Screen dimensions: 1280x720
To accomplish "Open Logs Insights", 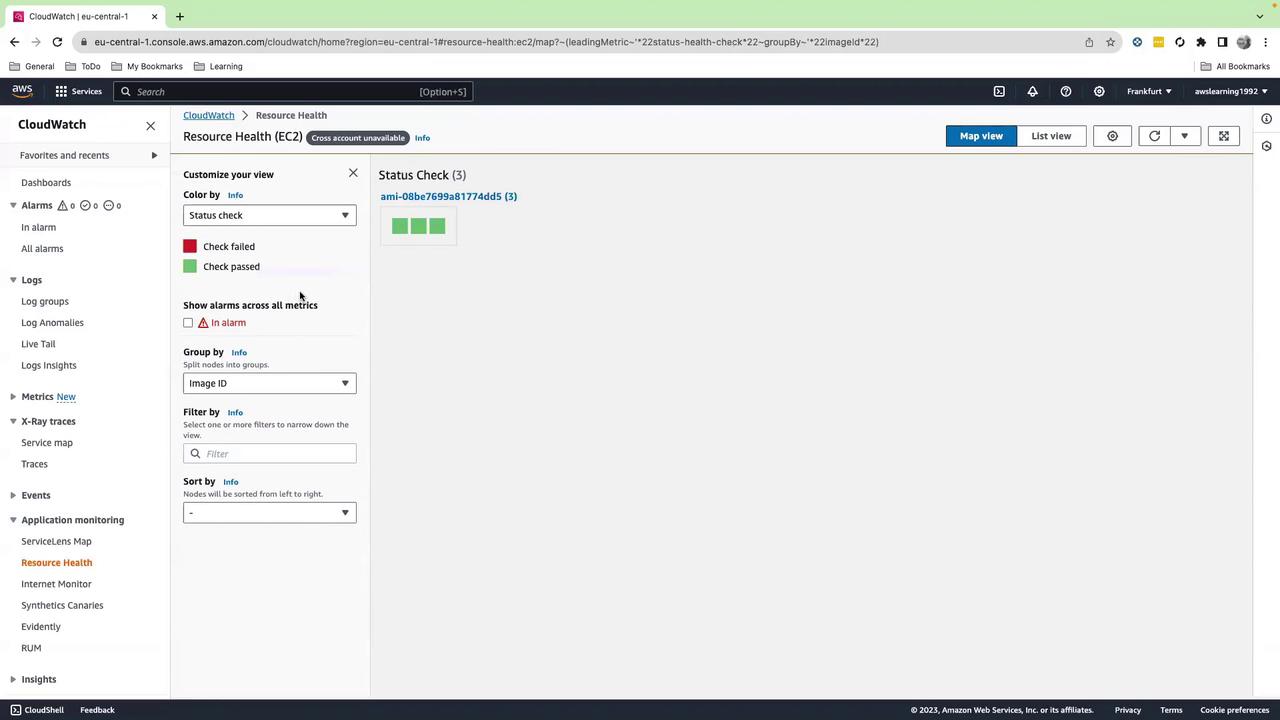I will click(49, 365).
